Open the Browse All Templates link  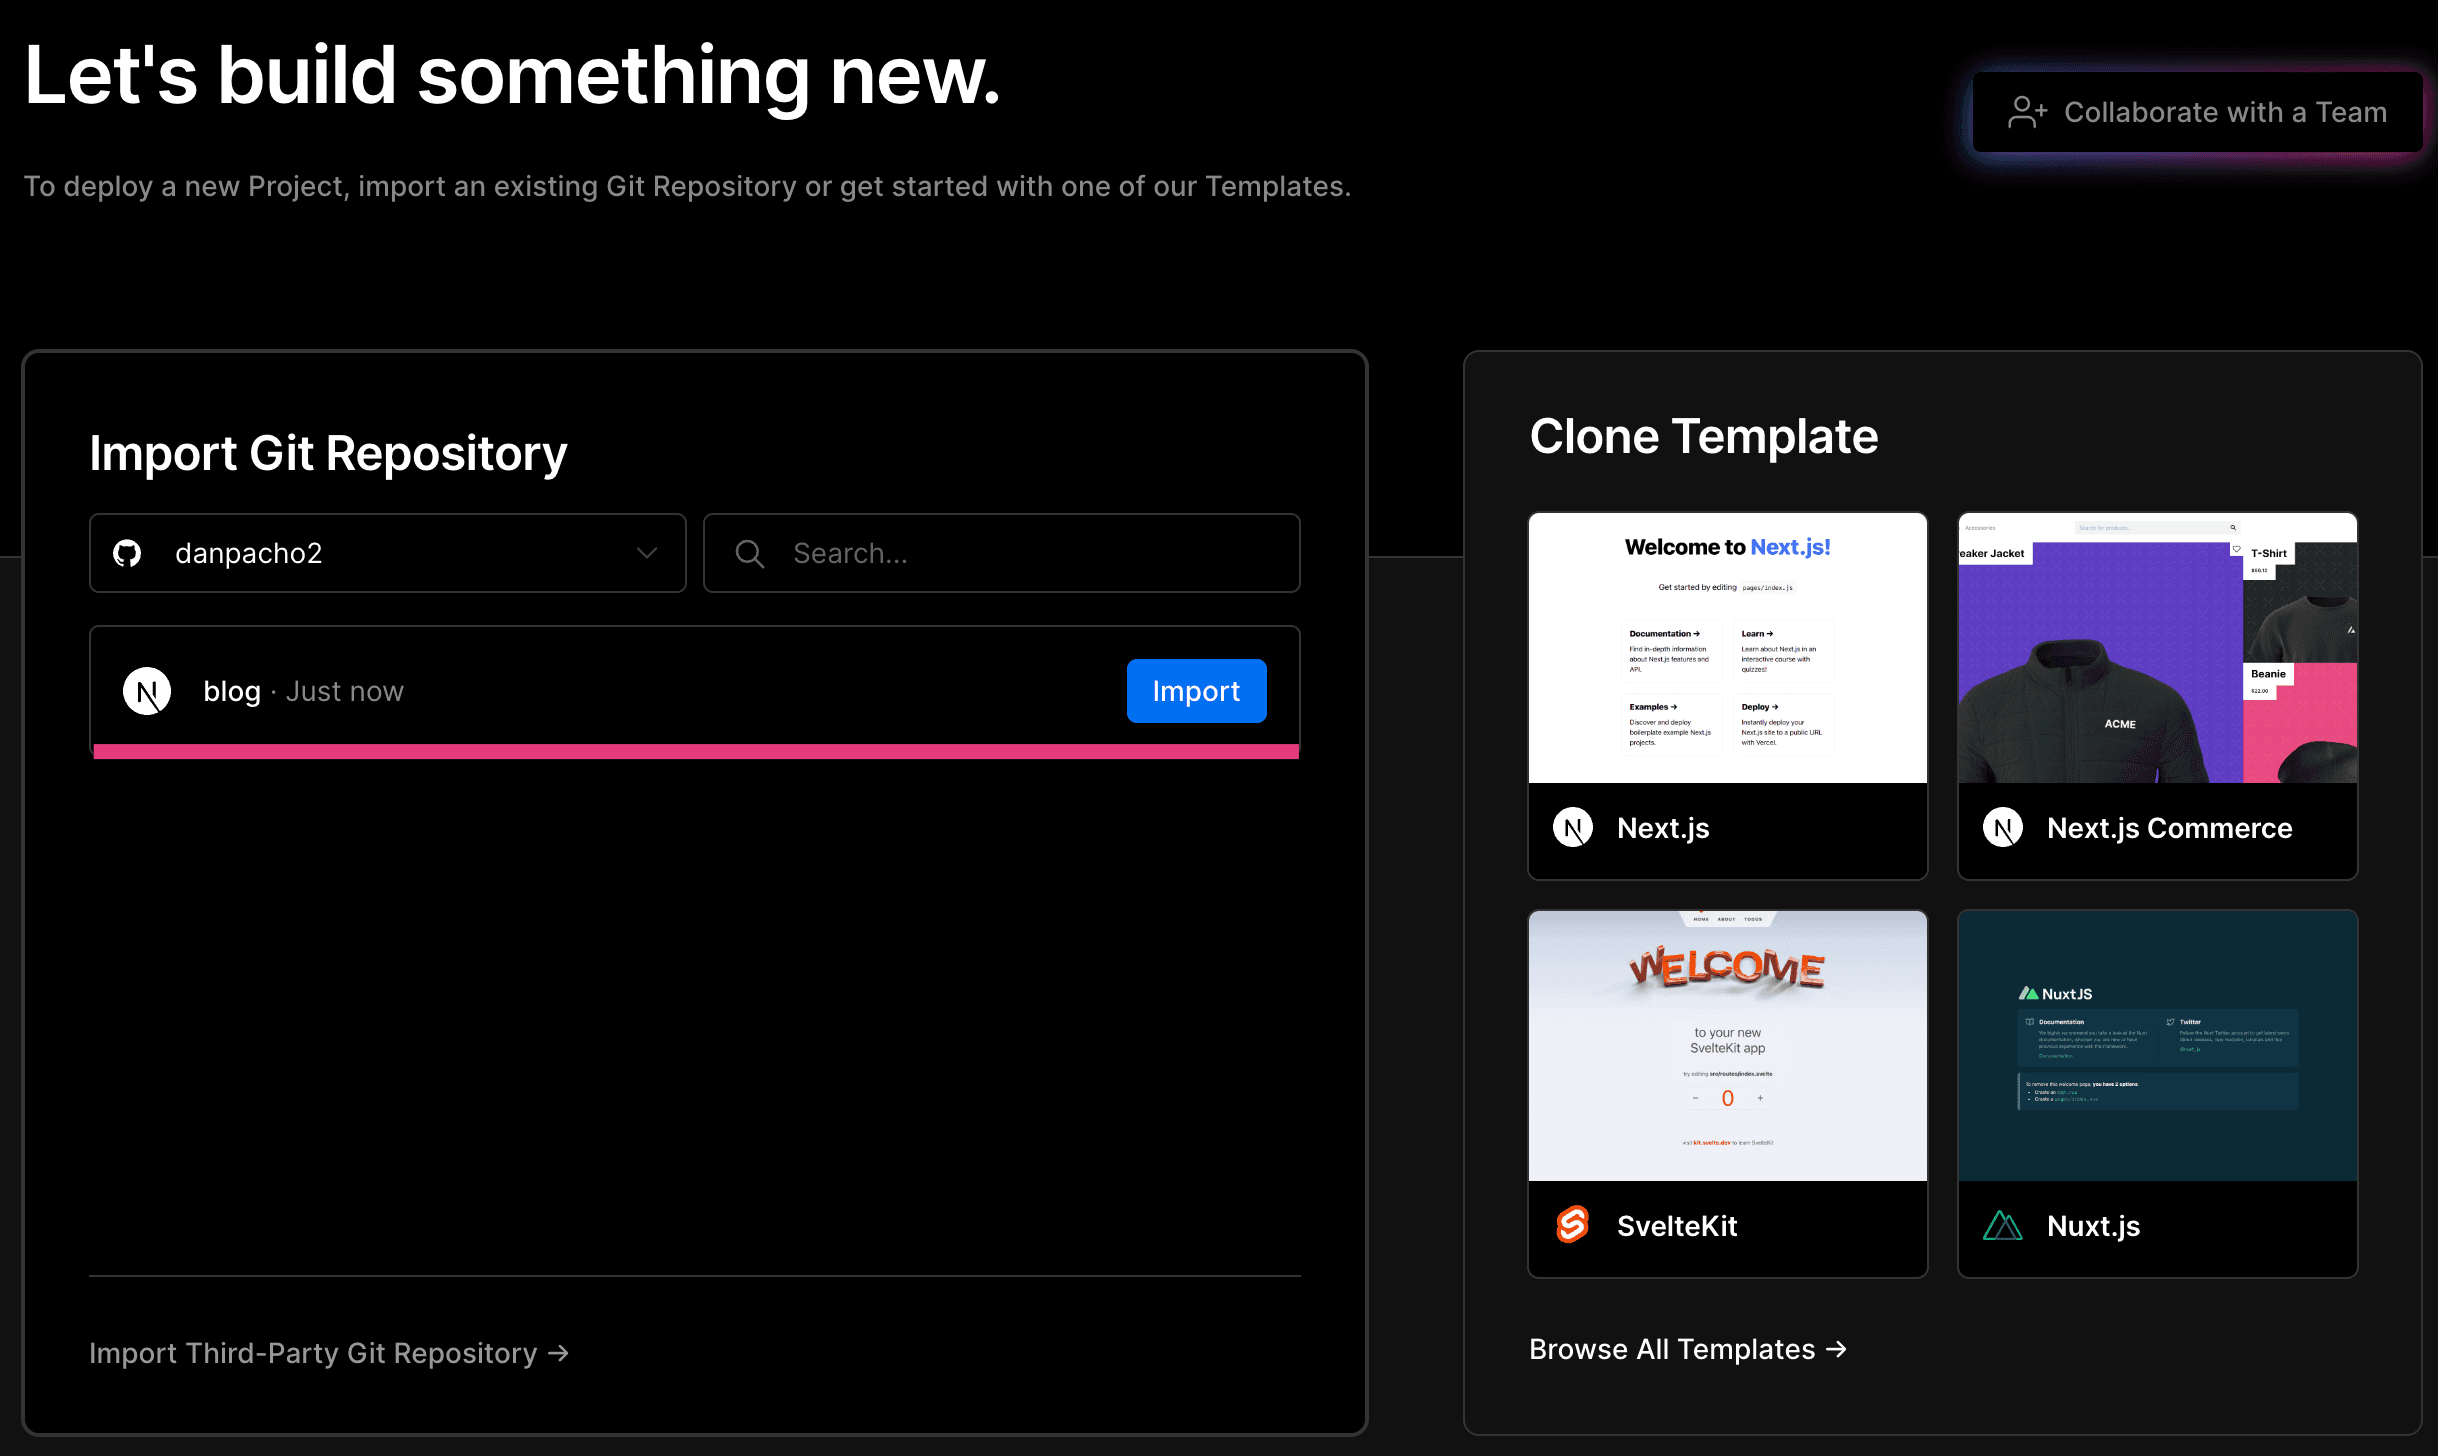point(1688,1349)
